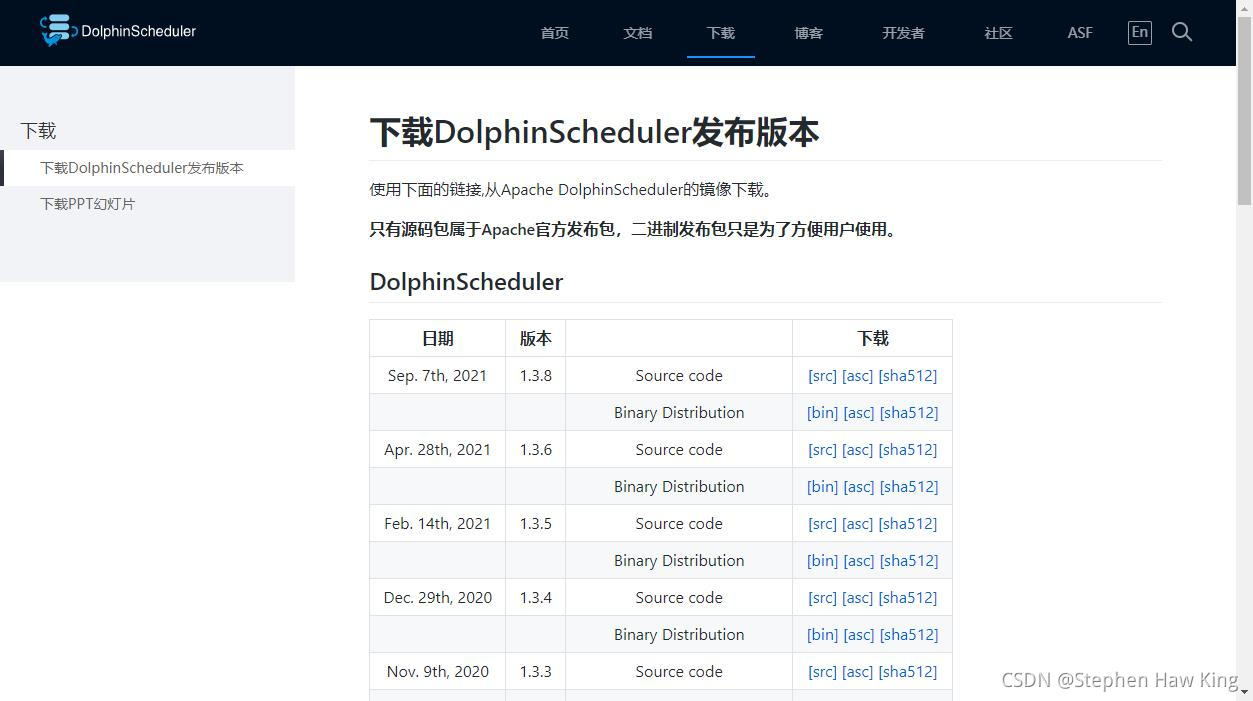This screenshot has width=1253, height=701.
Task: Open [sha512] for 1.3.3 source code
Action: (908, 672)
